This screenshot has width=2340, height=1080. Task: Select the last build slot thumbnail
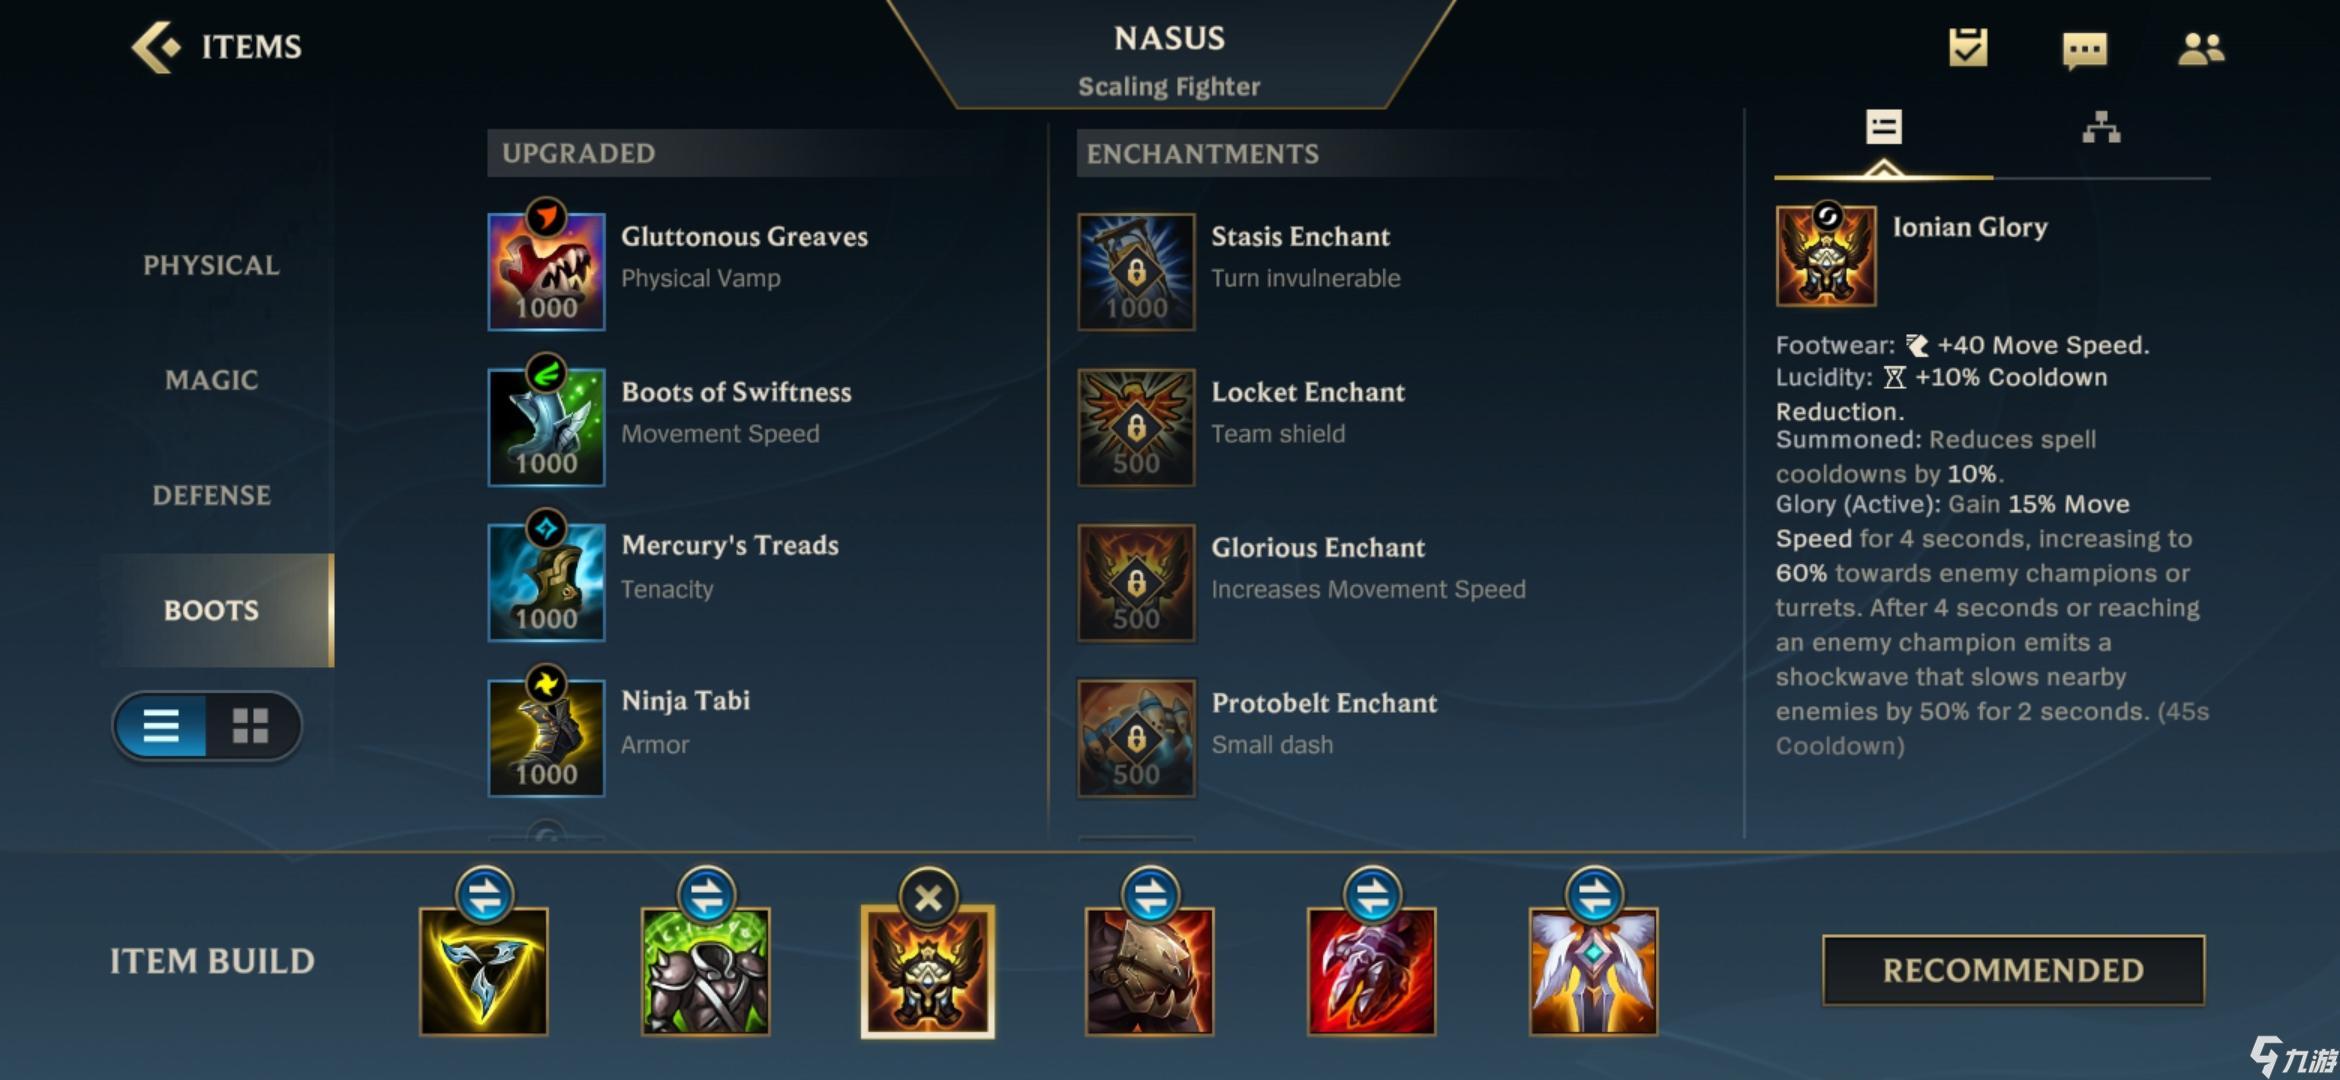click(x=1594, y=970)
